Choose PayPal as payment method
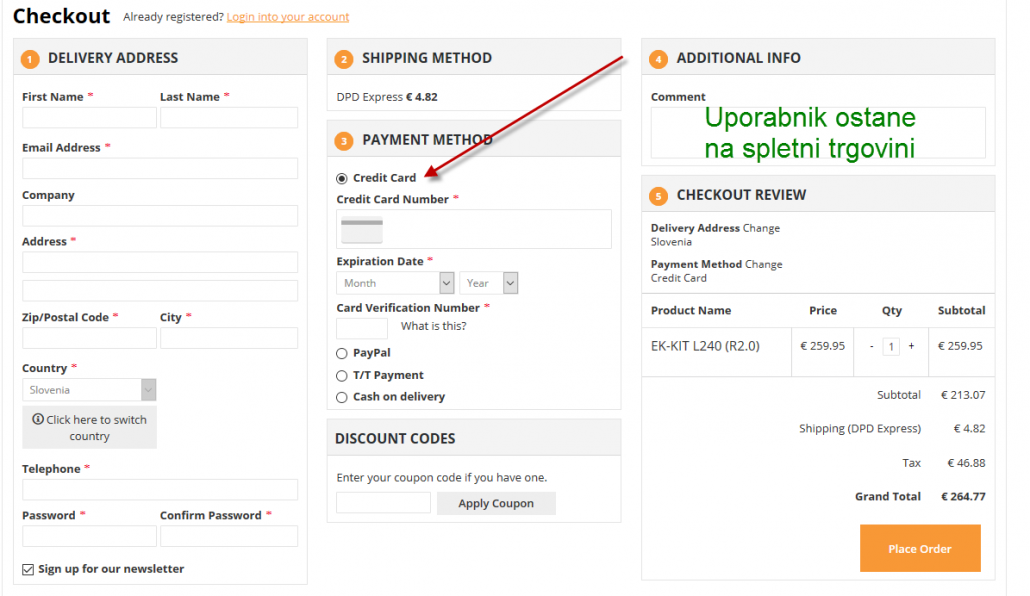The image size is (1030, 596). (342, 353)
